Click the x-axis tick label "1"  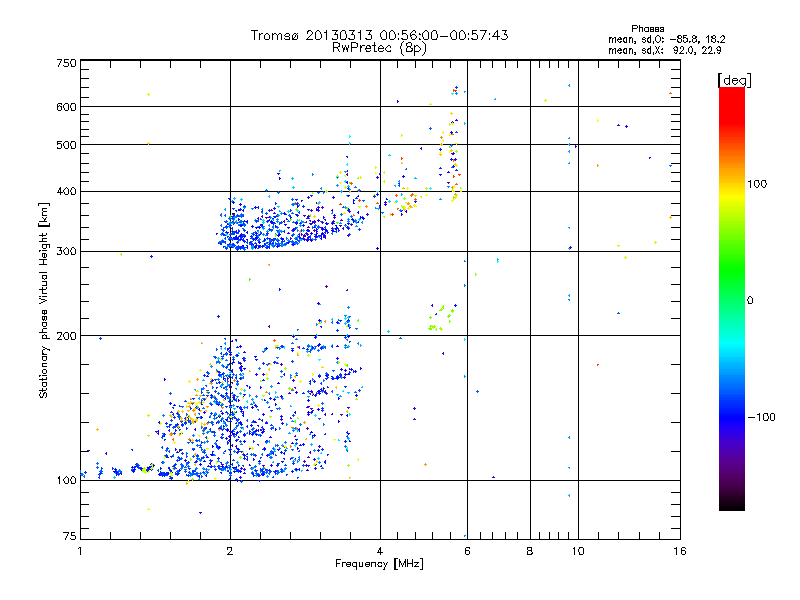click(x=80, y=551)
